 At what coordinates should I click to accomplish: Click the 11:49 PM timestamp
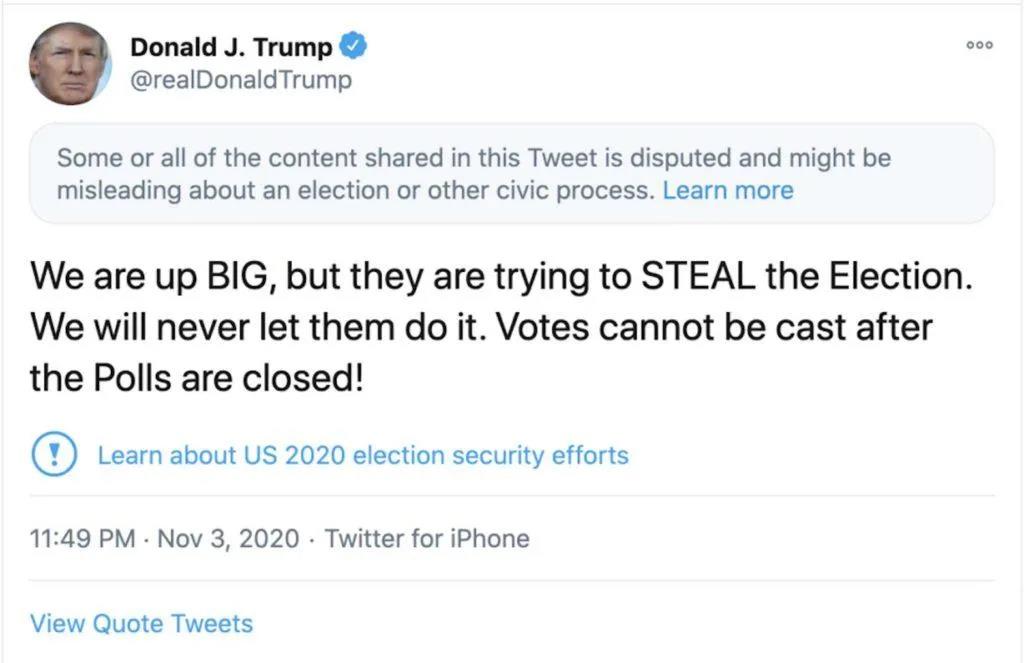(x=83, y=539)
